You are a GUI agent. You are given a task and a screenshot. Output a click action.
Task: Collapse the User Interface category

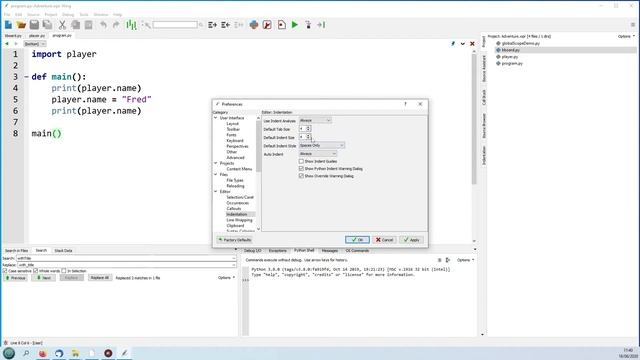point(216,118)
